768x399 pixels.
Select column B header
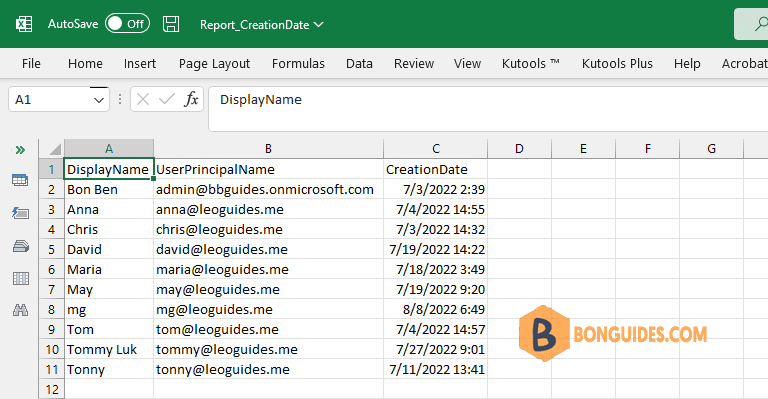(x=268, y=149)
